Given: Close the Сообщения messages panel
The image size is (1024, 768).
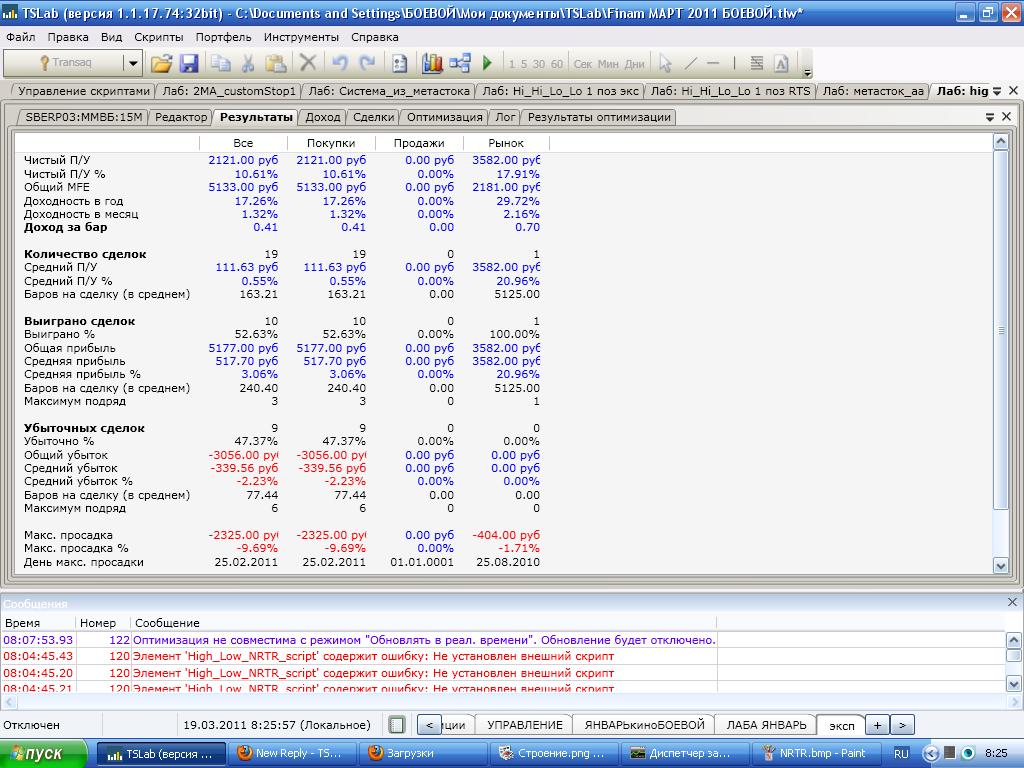Looking at the screenshot, I should coord(1012,602).
